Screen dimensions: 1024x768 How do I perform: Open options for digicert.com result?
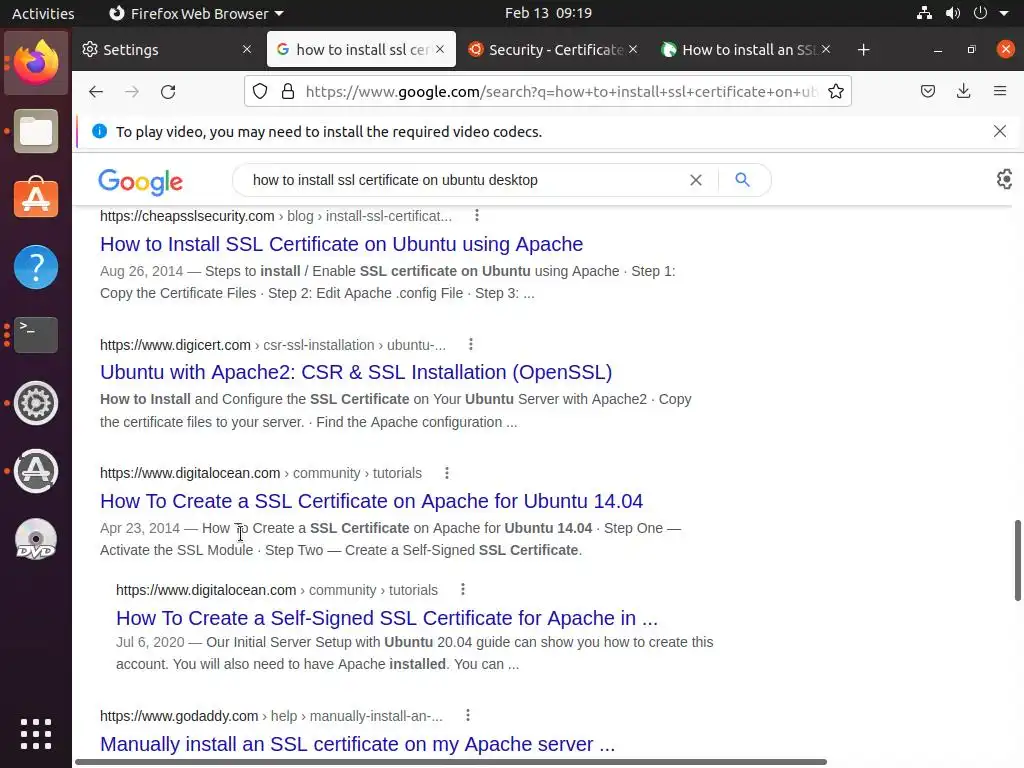tap(471, 344)
